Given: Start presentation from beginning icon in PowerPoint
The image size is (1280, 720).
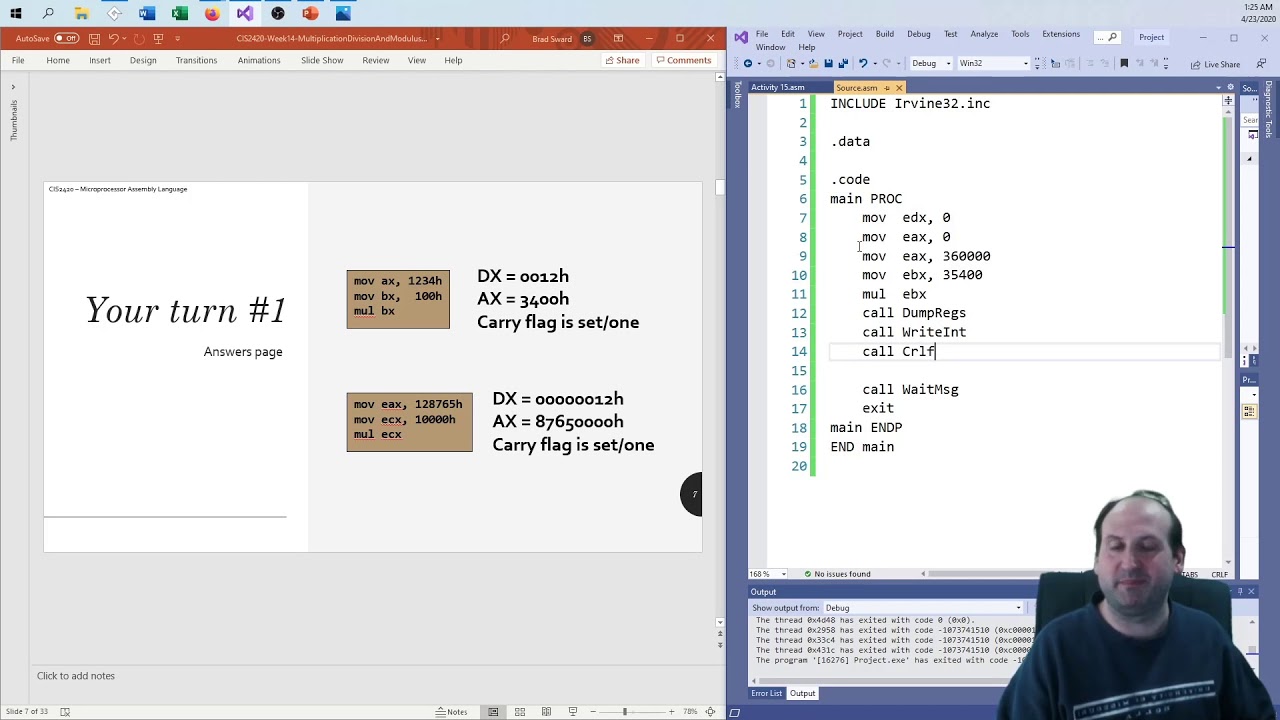Looking at the screenshot, I should click(x=158, y=38).
